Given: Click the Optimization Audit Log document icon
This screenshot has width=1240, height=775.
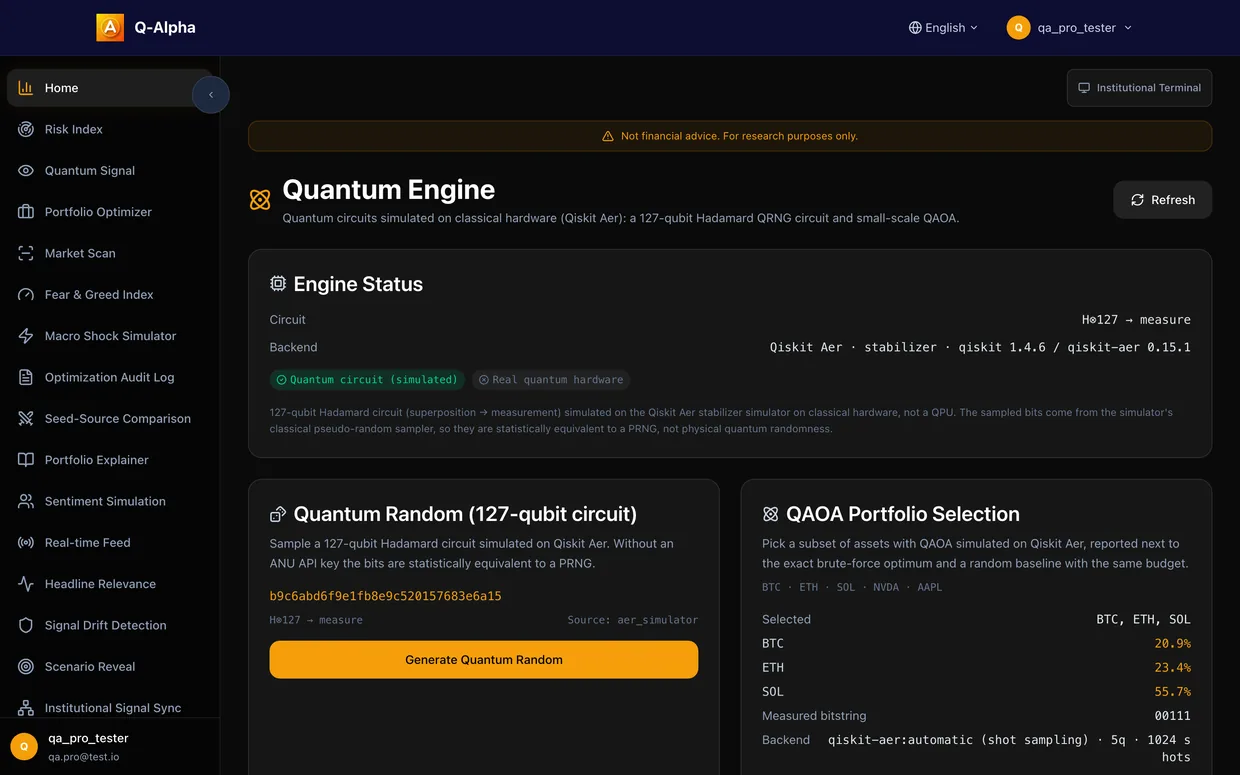Looking at the screenshot, I should click(26, 377).
